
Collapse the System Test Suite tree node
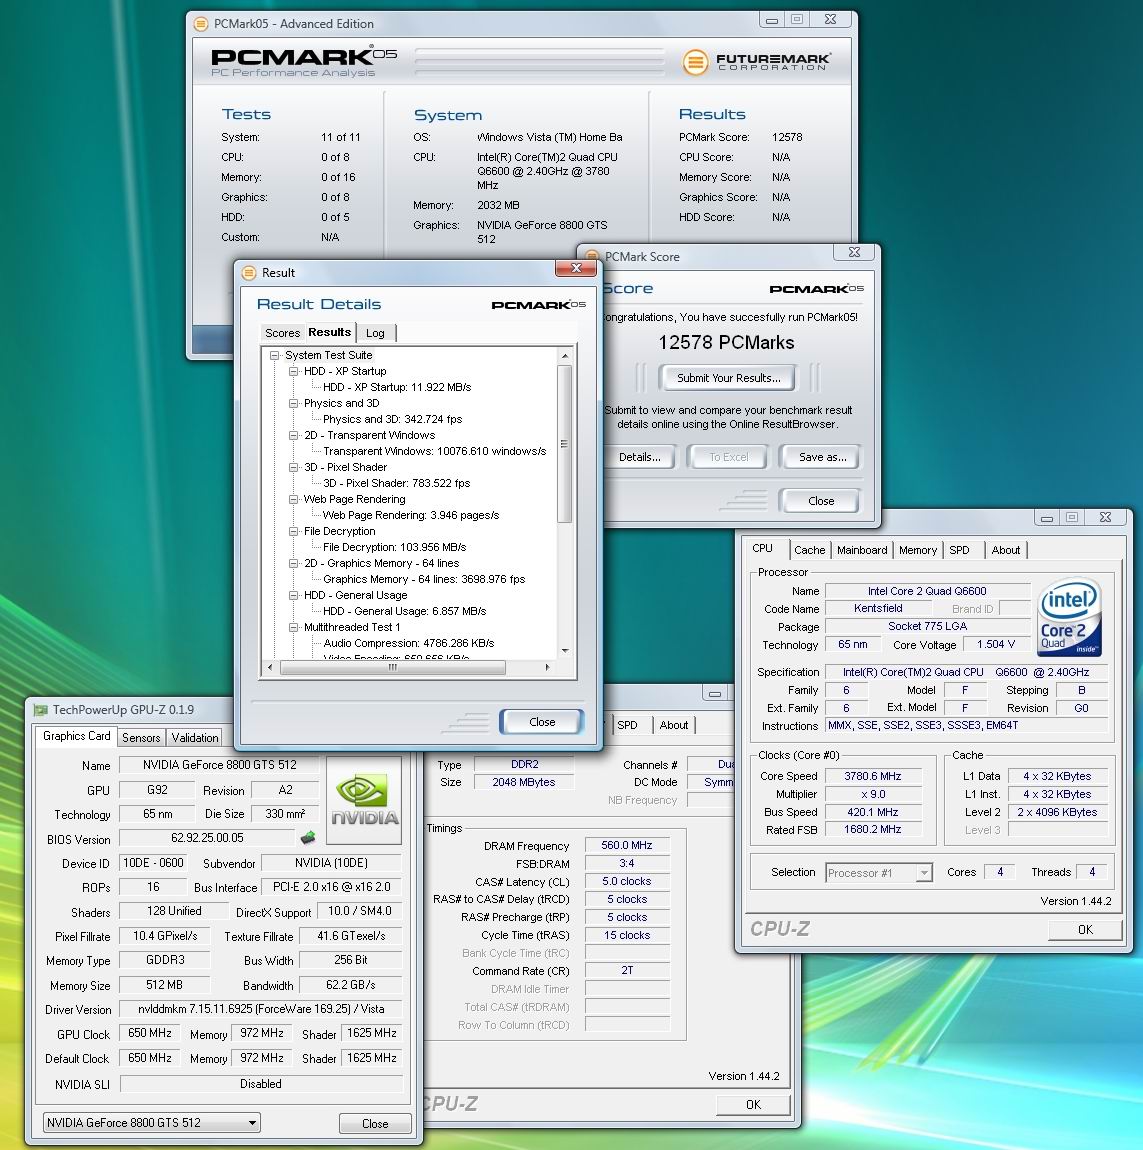(x=274, y=356)
